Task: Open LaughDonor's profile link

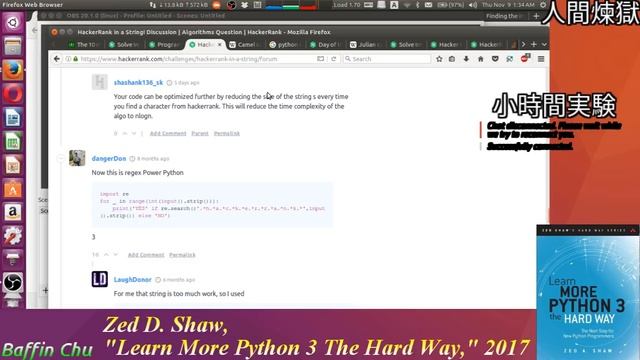Action: (132, 280)
